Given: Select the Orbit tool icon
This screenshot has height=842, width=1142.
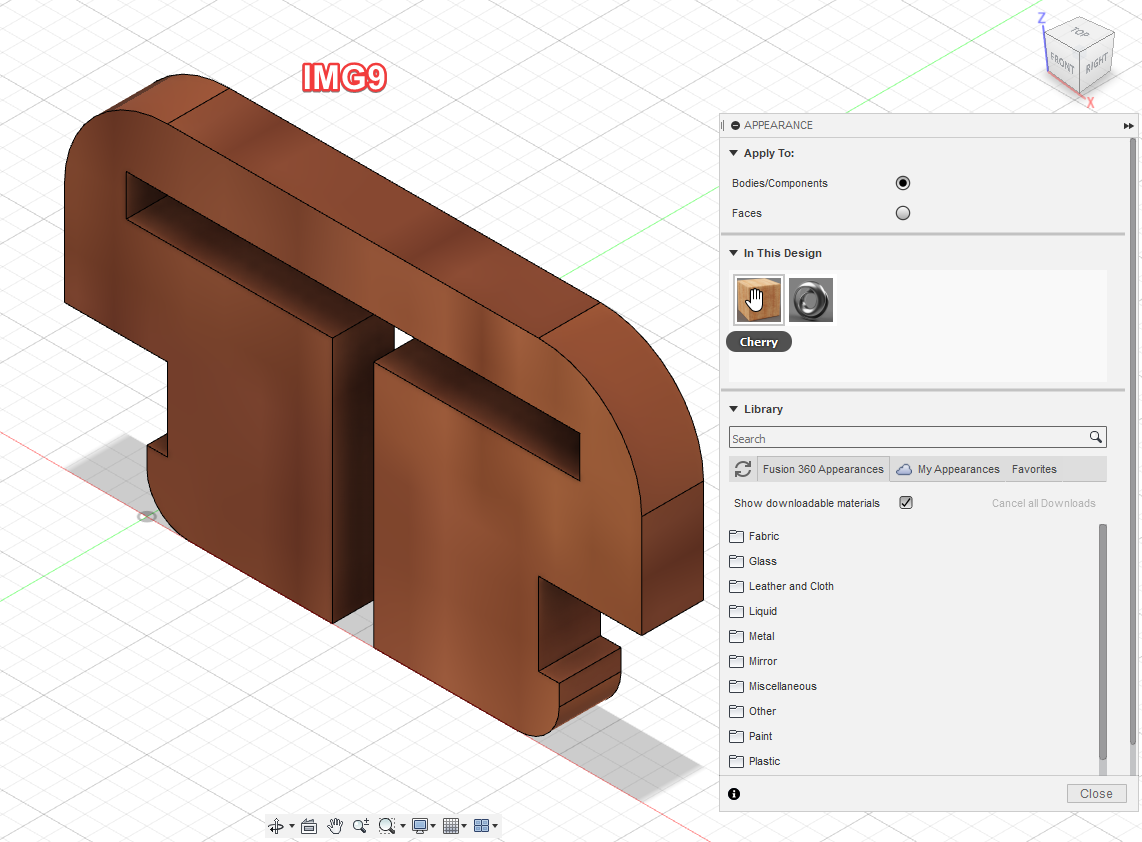Looking at the screenshot, I should click(275, 826).
